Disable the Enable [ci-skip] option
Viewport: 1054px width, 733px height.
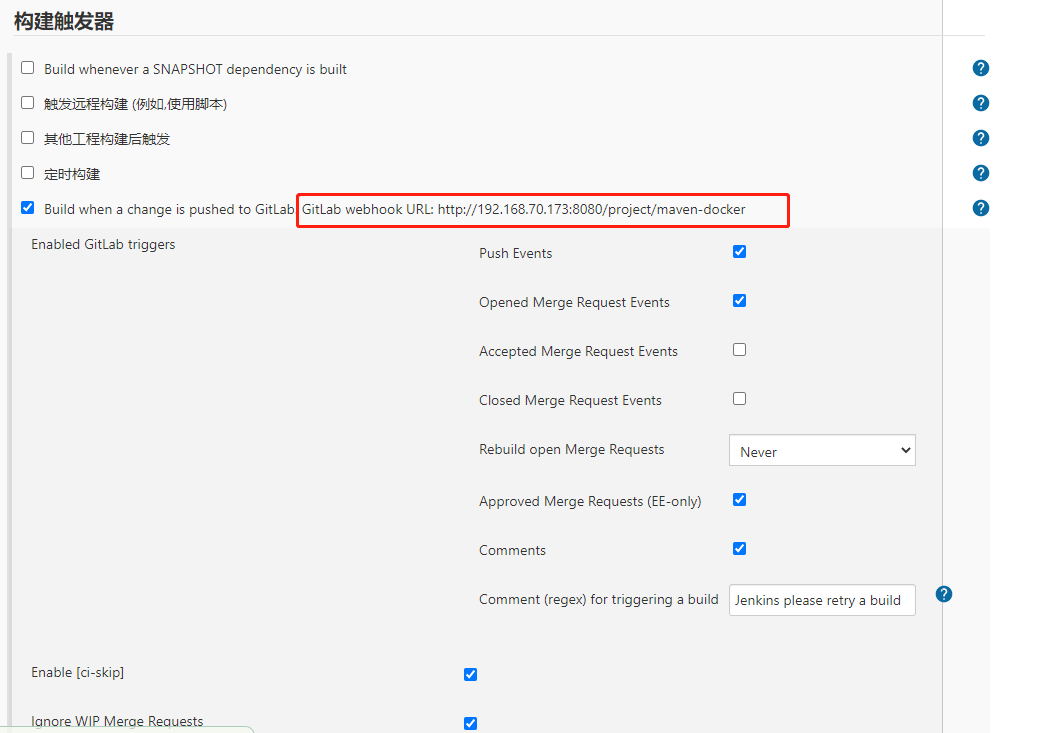tap(471, 675)
